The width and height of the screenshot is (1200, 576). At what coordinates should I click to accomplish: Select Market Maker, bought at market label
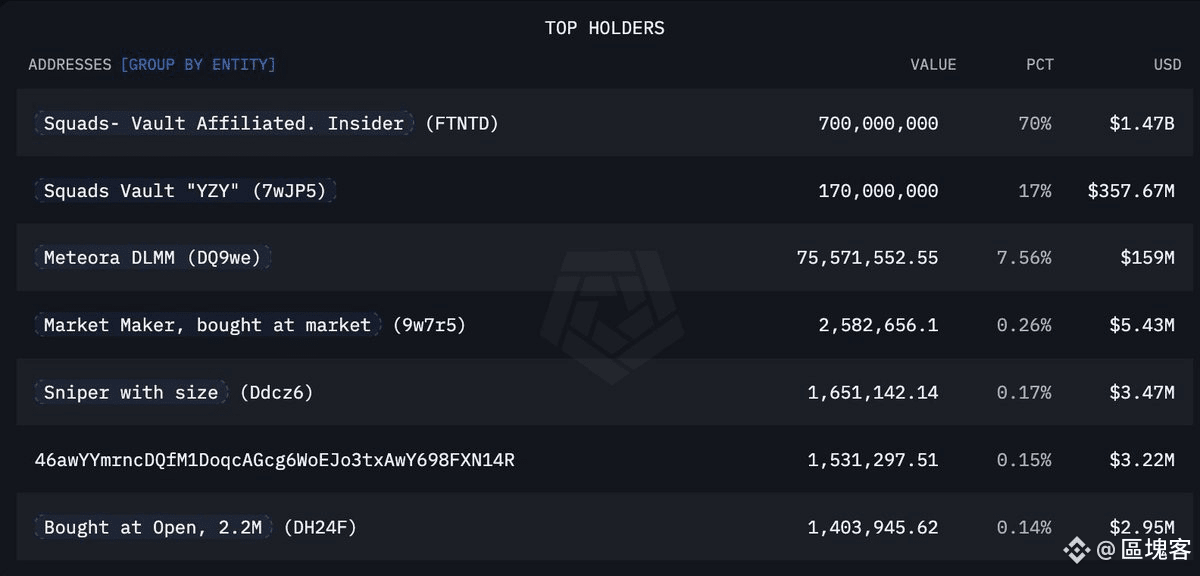[x=207, y=325]
